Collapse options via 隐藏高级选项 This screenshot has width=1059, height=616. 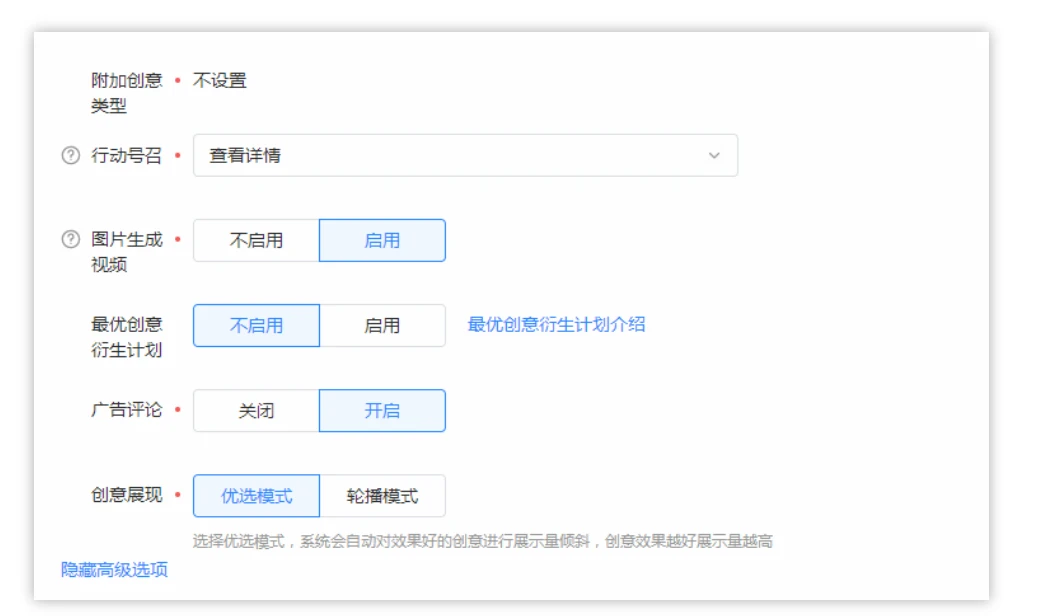coord(114,570)
